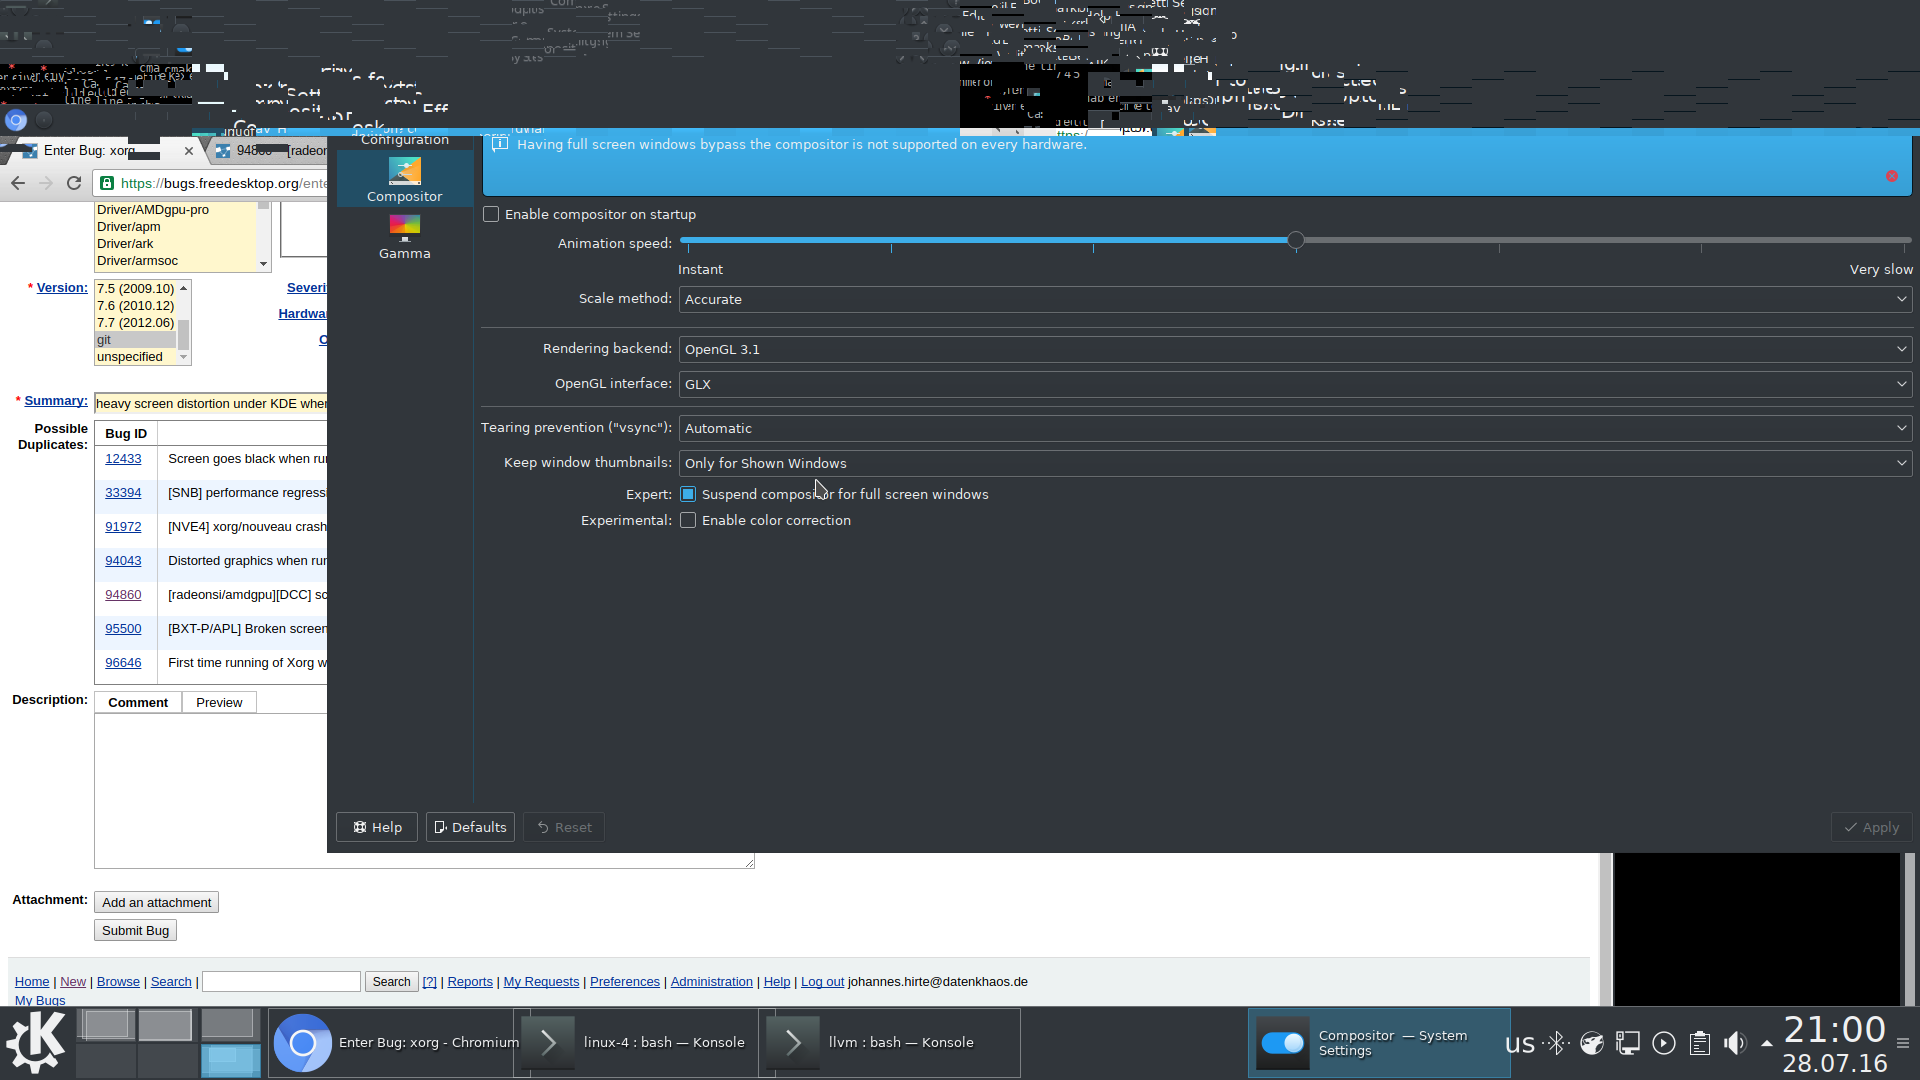Viewport: 1920px width, 1080px height.
Task: Open the network connection tray icon
Action: tap(1628, 1043)
